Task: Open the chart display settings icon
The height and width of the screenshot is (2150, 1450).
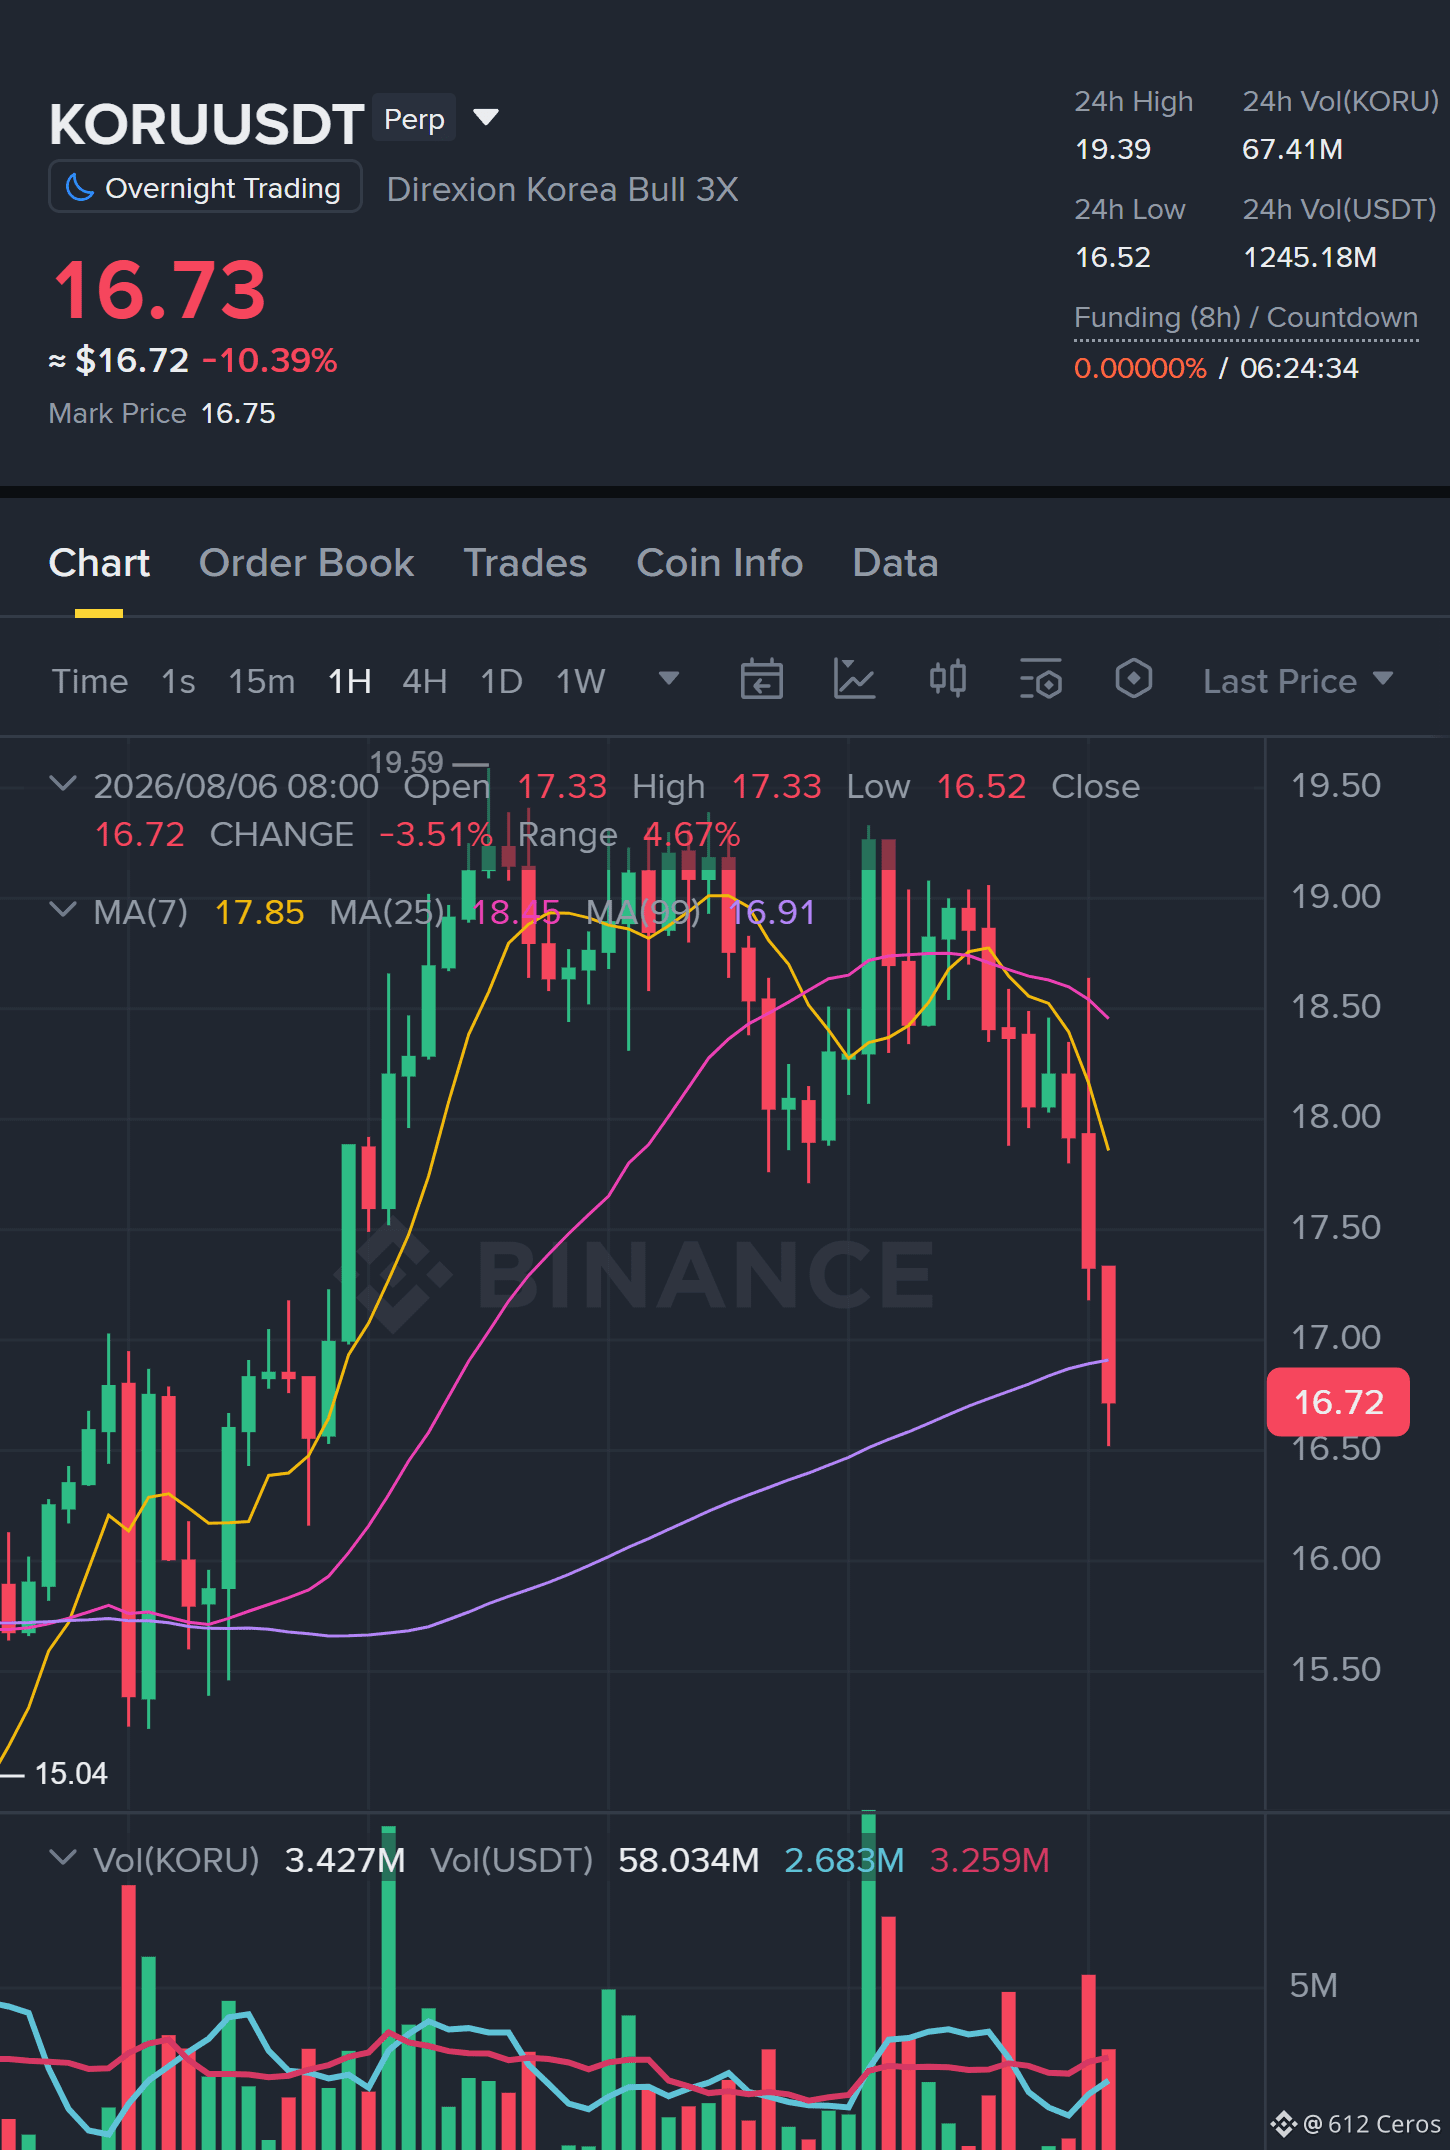Action: point(1040,680)
